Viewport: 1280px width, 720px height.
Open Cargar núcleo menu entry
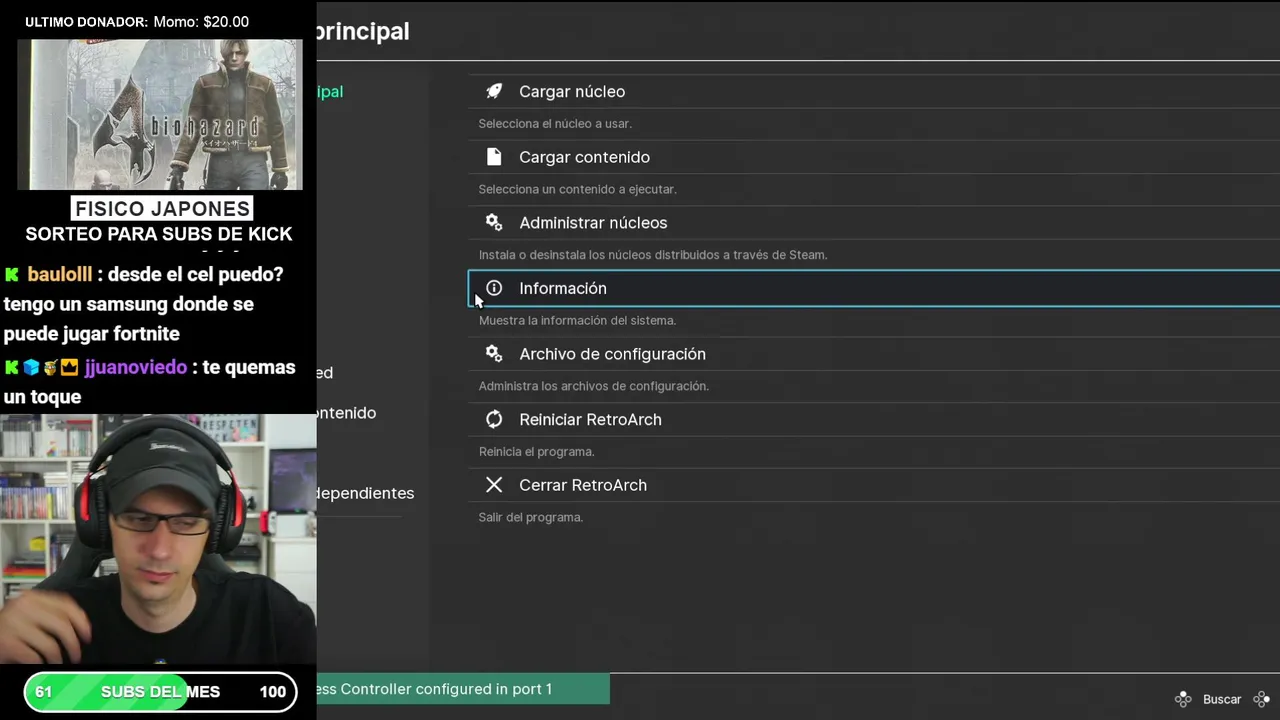click(874, 91)
